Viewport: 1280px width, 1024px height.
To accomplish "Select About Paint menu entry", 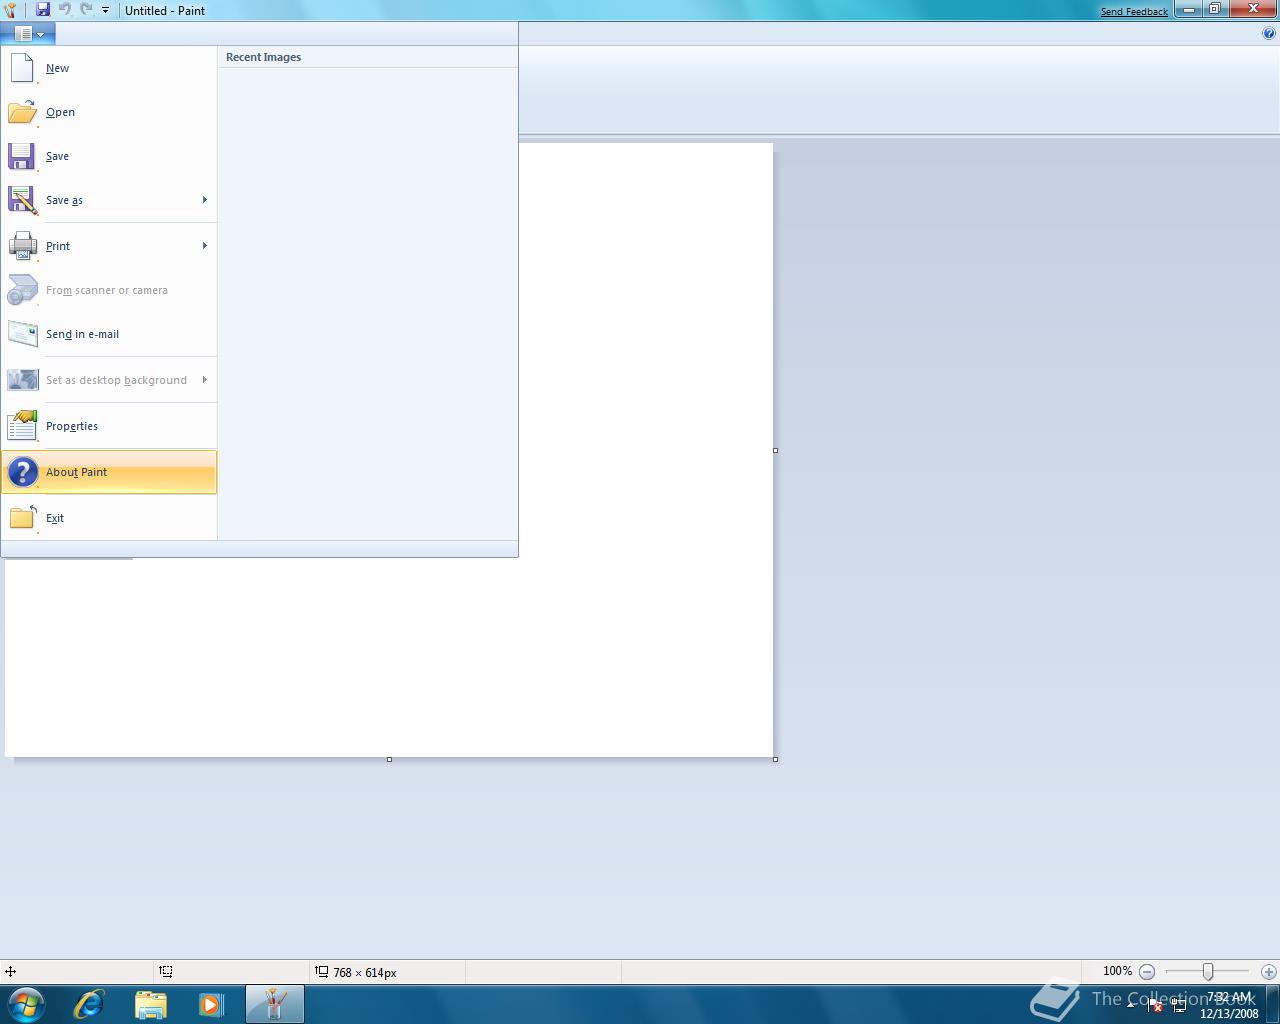I will (x=109, y=472).
